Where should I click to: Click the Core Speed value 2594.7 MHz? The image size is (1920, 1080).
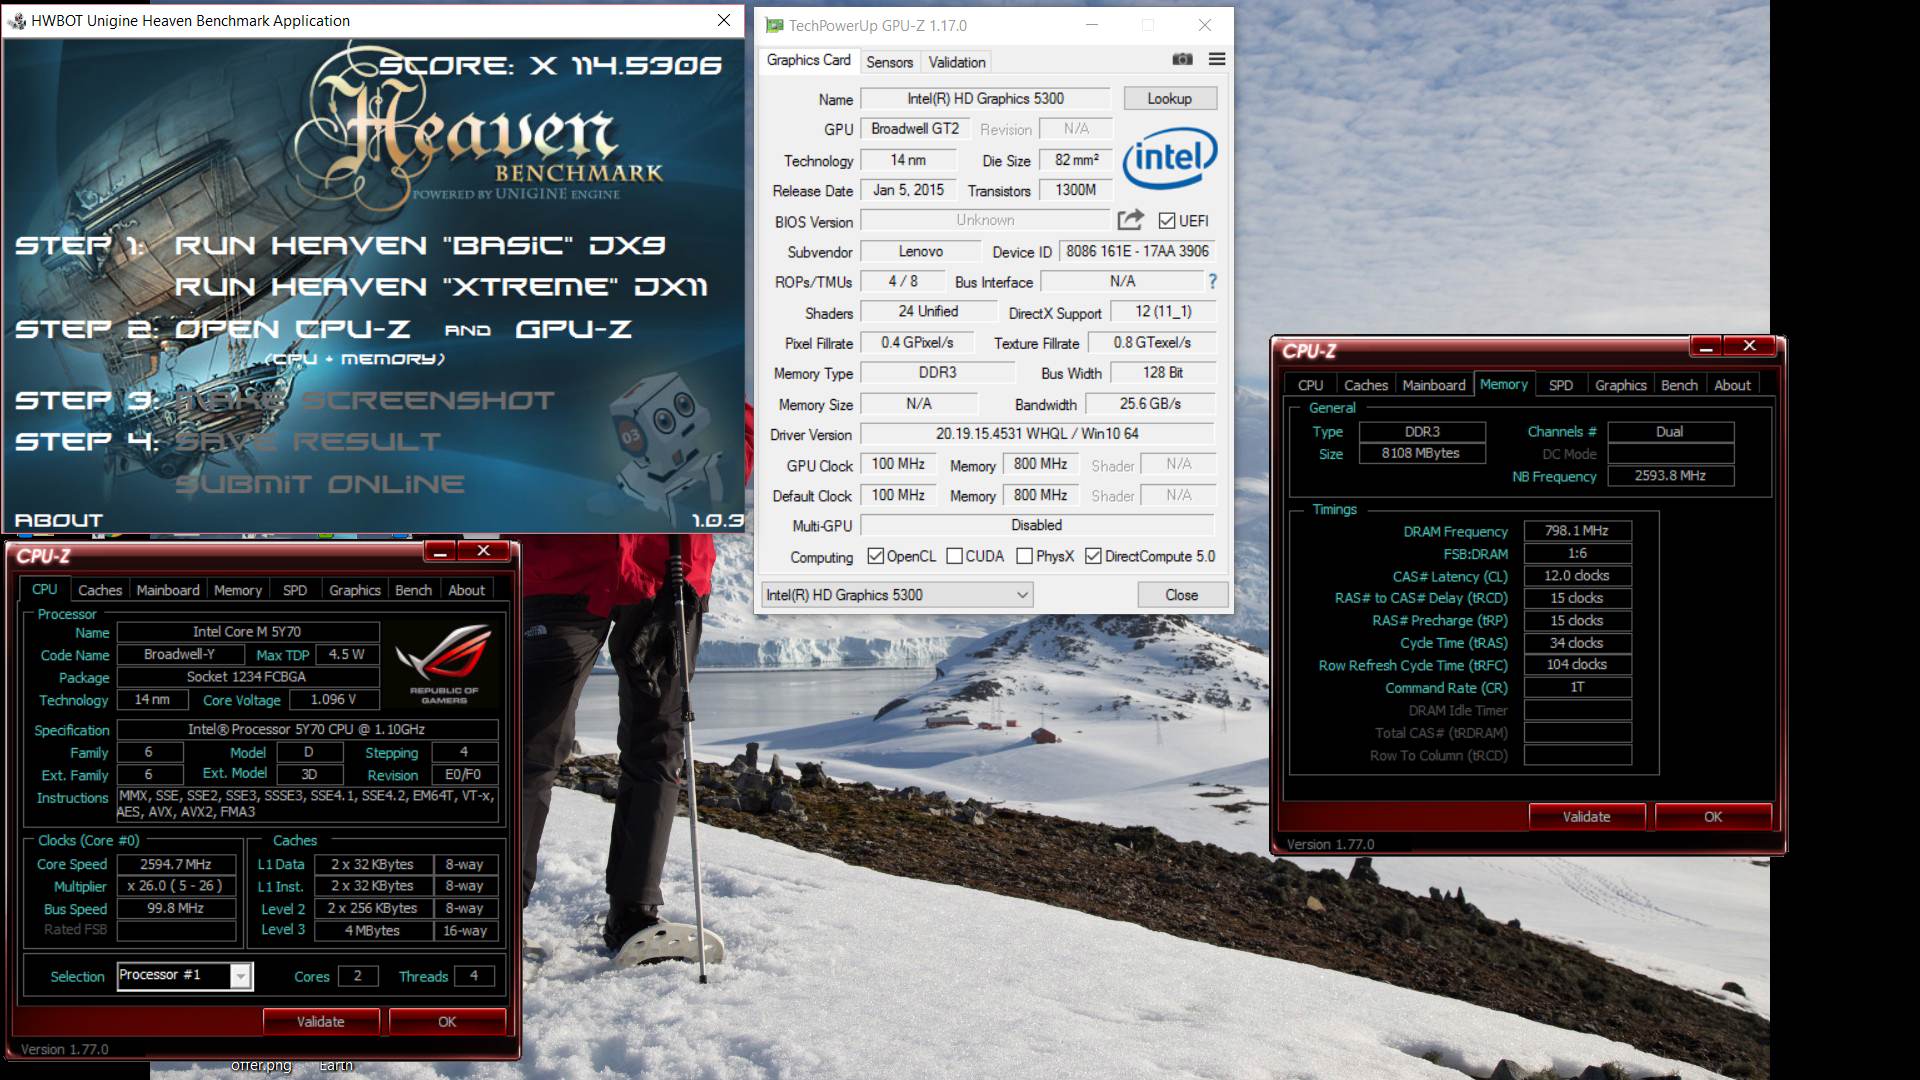pyautogui.click(x=176, y=865)
